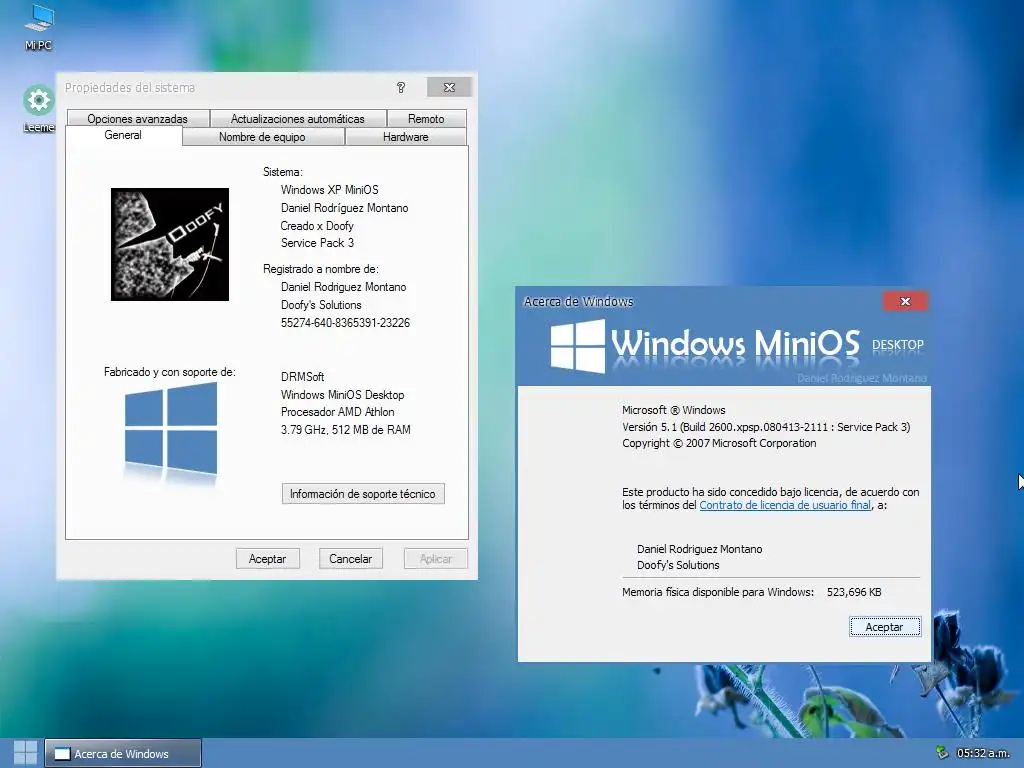
Task: Click Daniel Rodriguez Montano in Acerca de Windows
Action: coord(699,549)
